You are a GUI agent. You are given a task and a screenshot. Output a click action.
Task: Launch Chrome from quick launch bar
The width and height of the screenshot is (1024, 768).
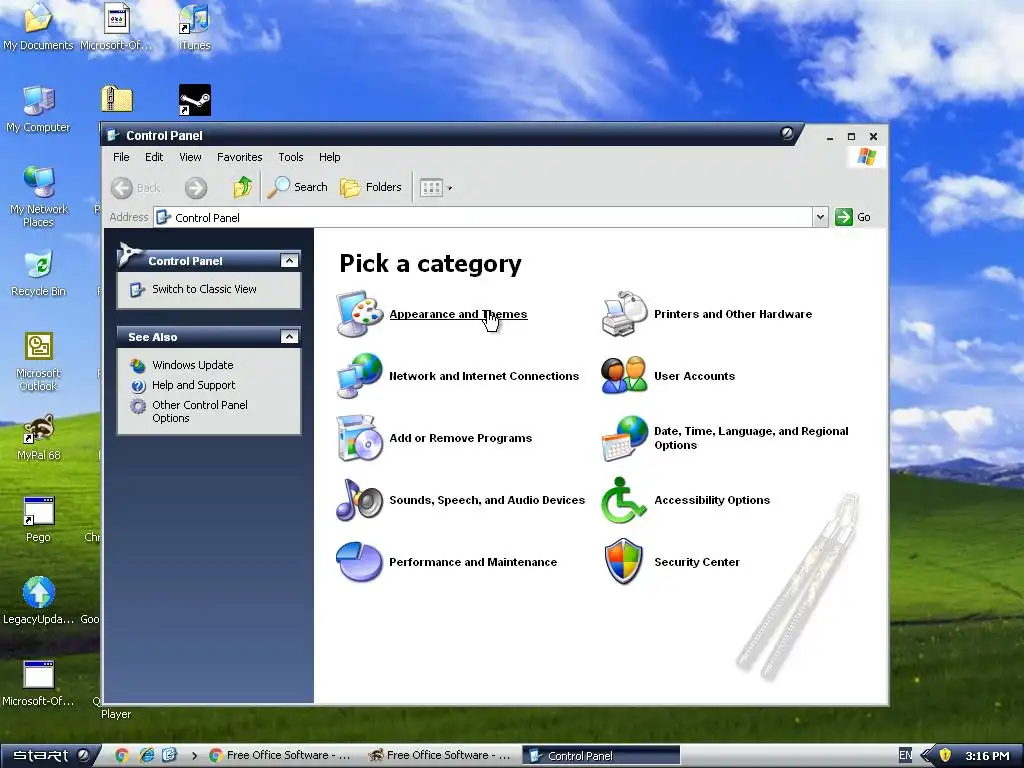pyautogui.click(x=121, y=756)
